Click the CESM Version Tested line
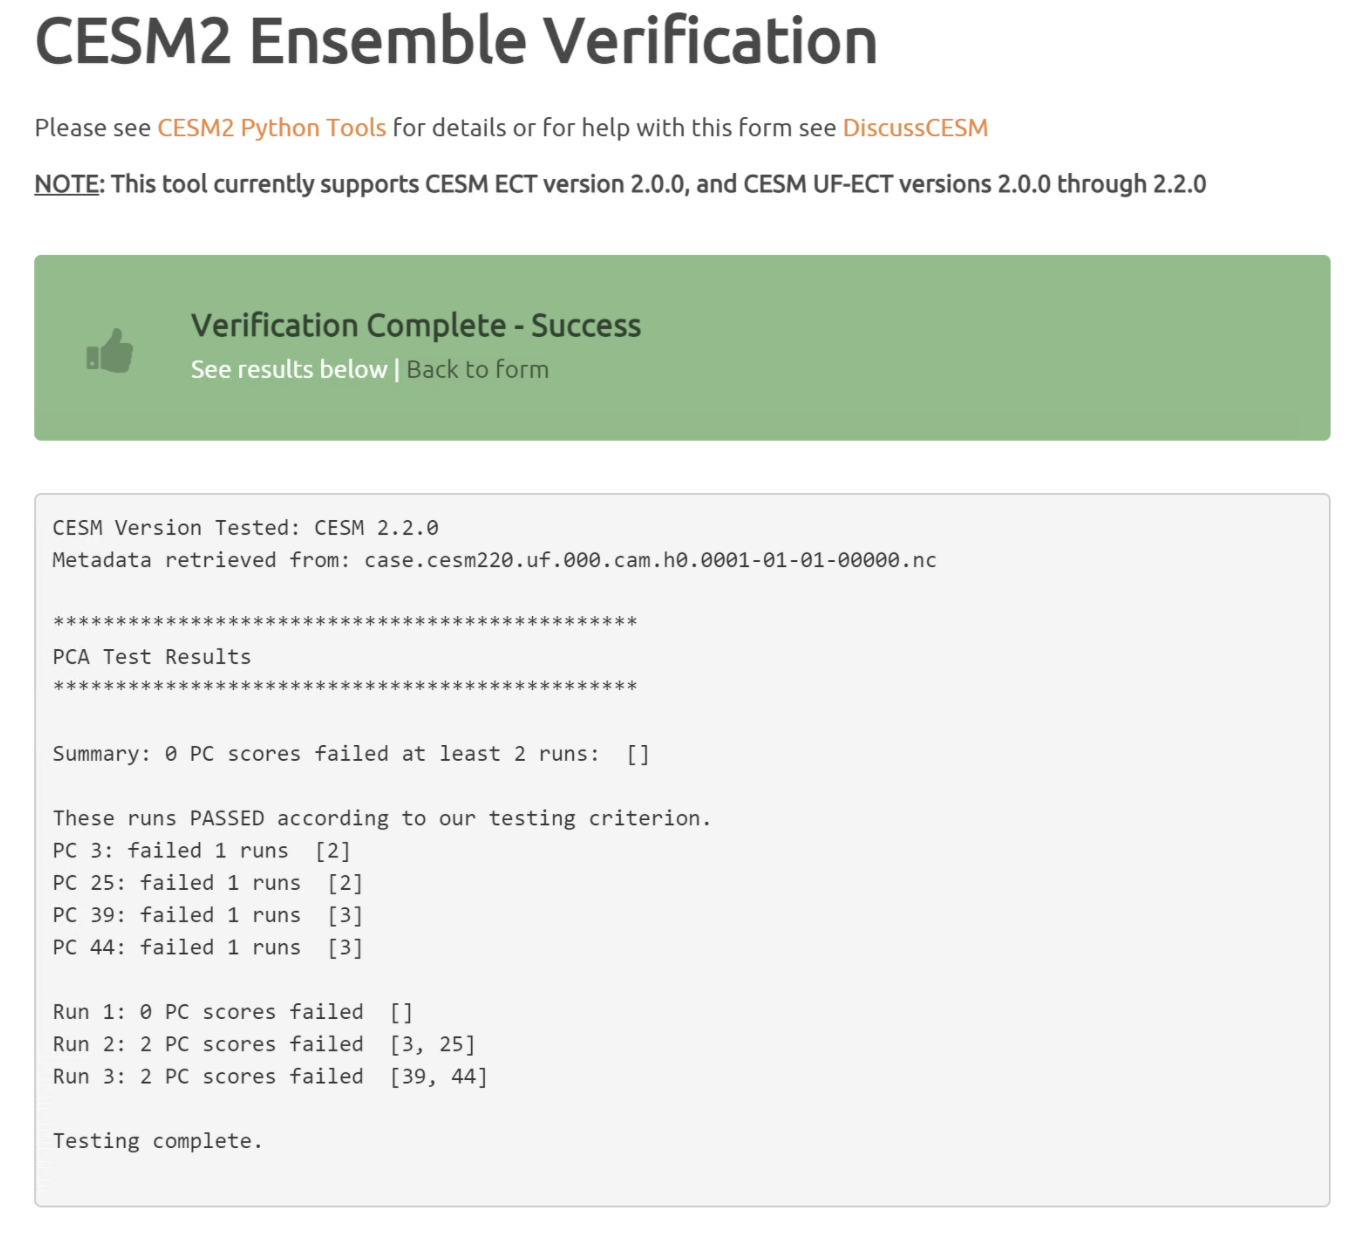Screen dimensions: 1360x1234 [246, 527]
